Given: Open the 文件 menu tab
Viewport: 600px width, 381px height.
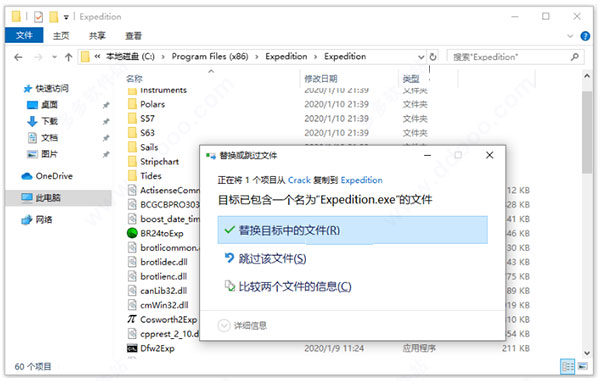Looking at the screenshot, I should coord(24,36).
